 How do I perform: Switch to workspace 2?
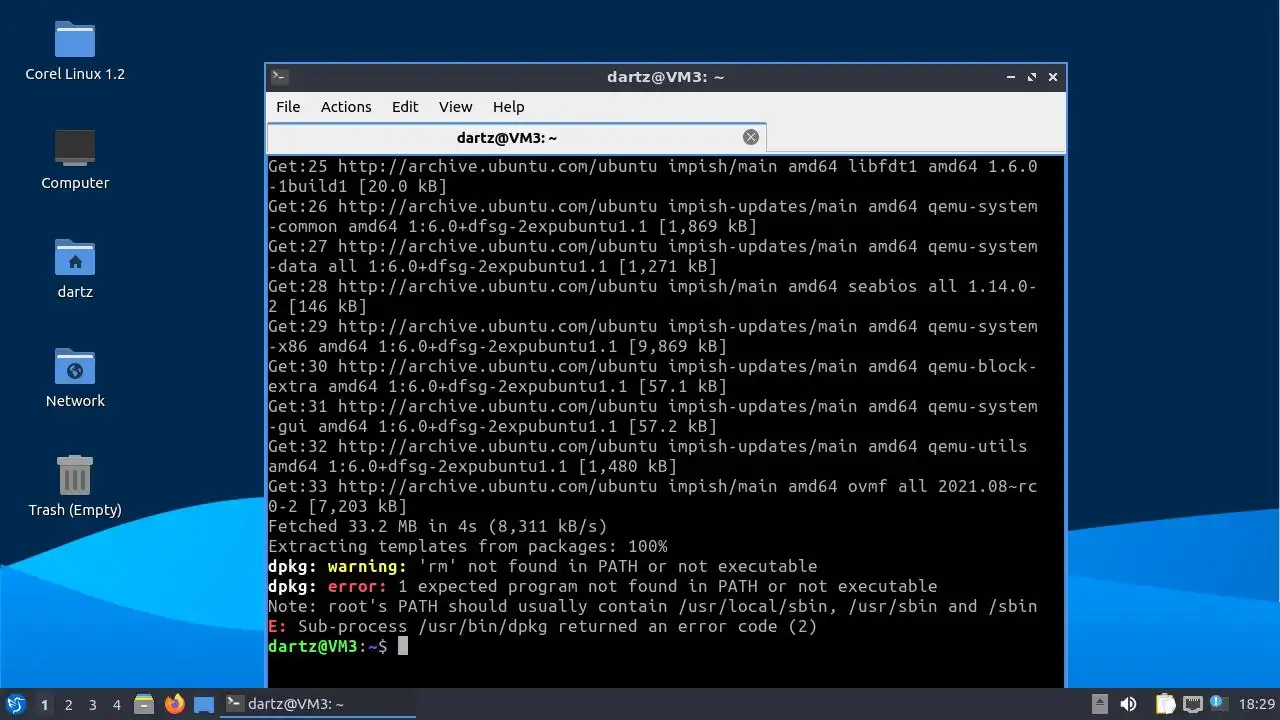click(68, 704)
